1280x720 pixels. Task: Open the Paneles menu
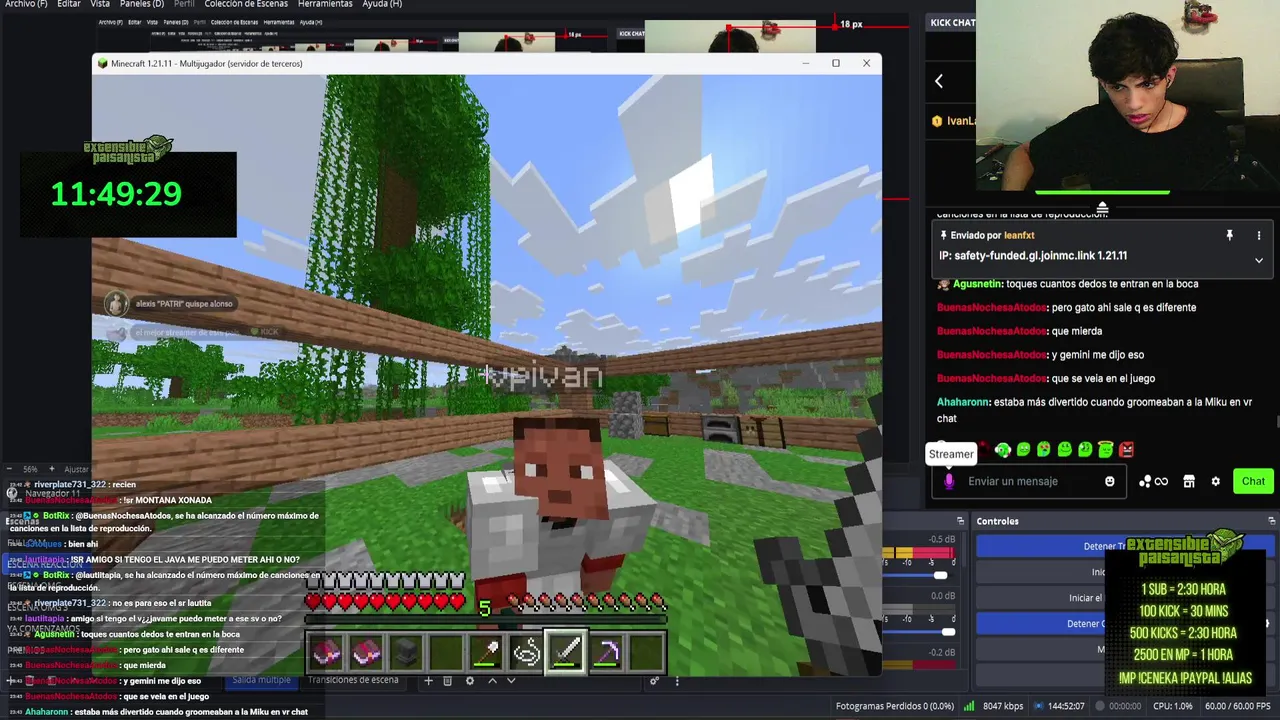click(142, 4)
